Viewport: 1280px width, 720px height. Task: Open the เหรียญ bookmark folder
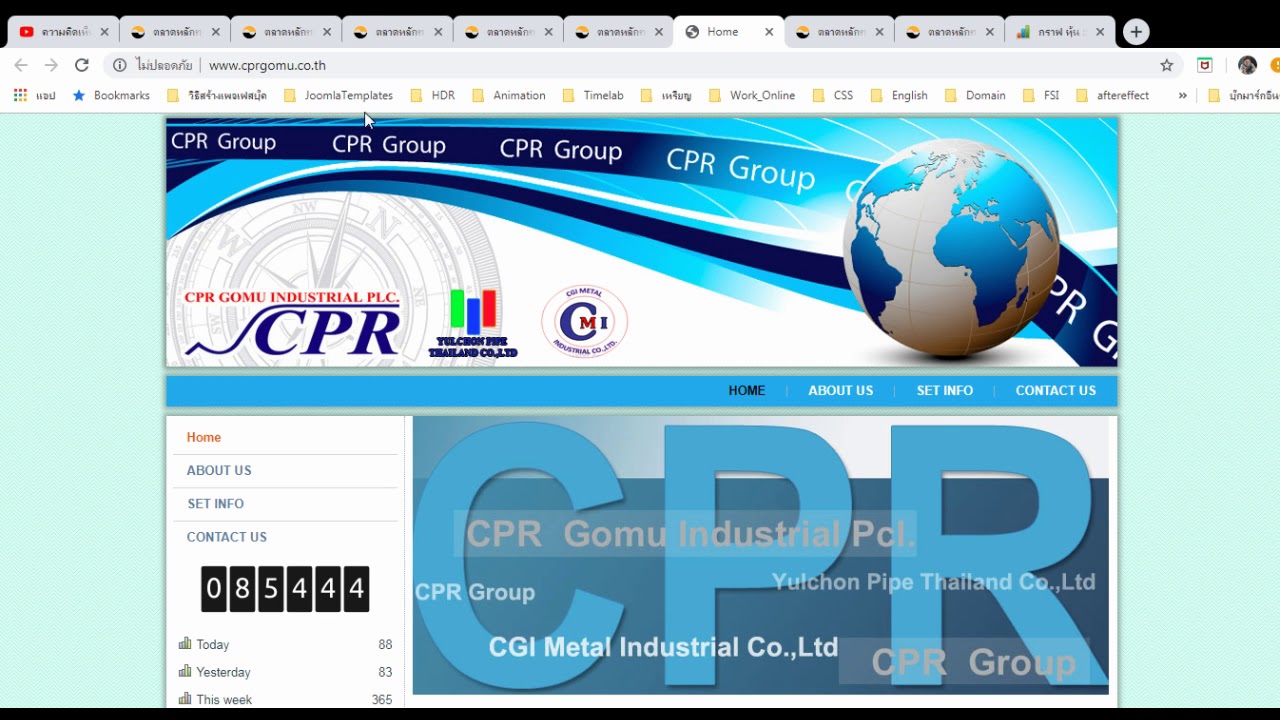coord(666,95)
